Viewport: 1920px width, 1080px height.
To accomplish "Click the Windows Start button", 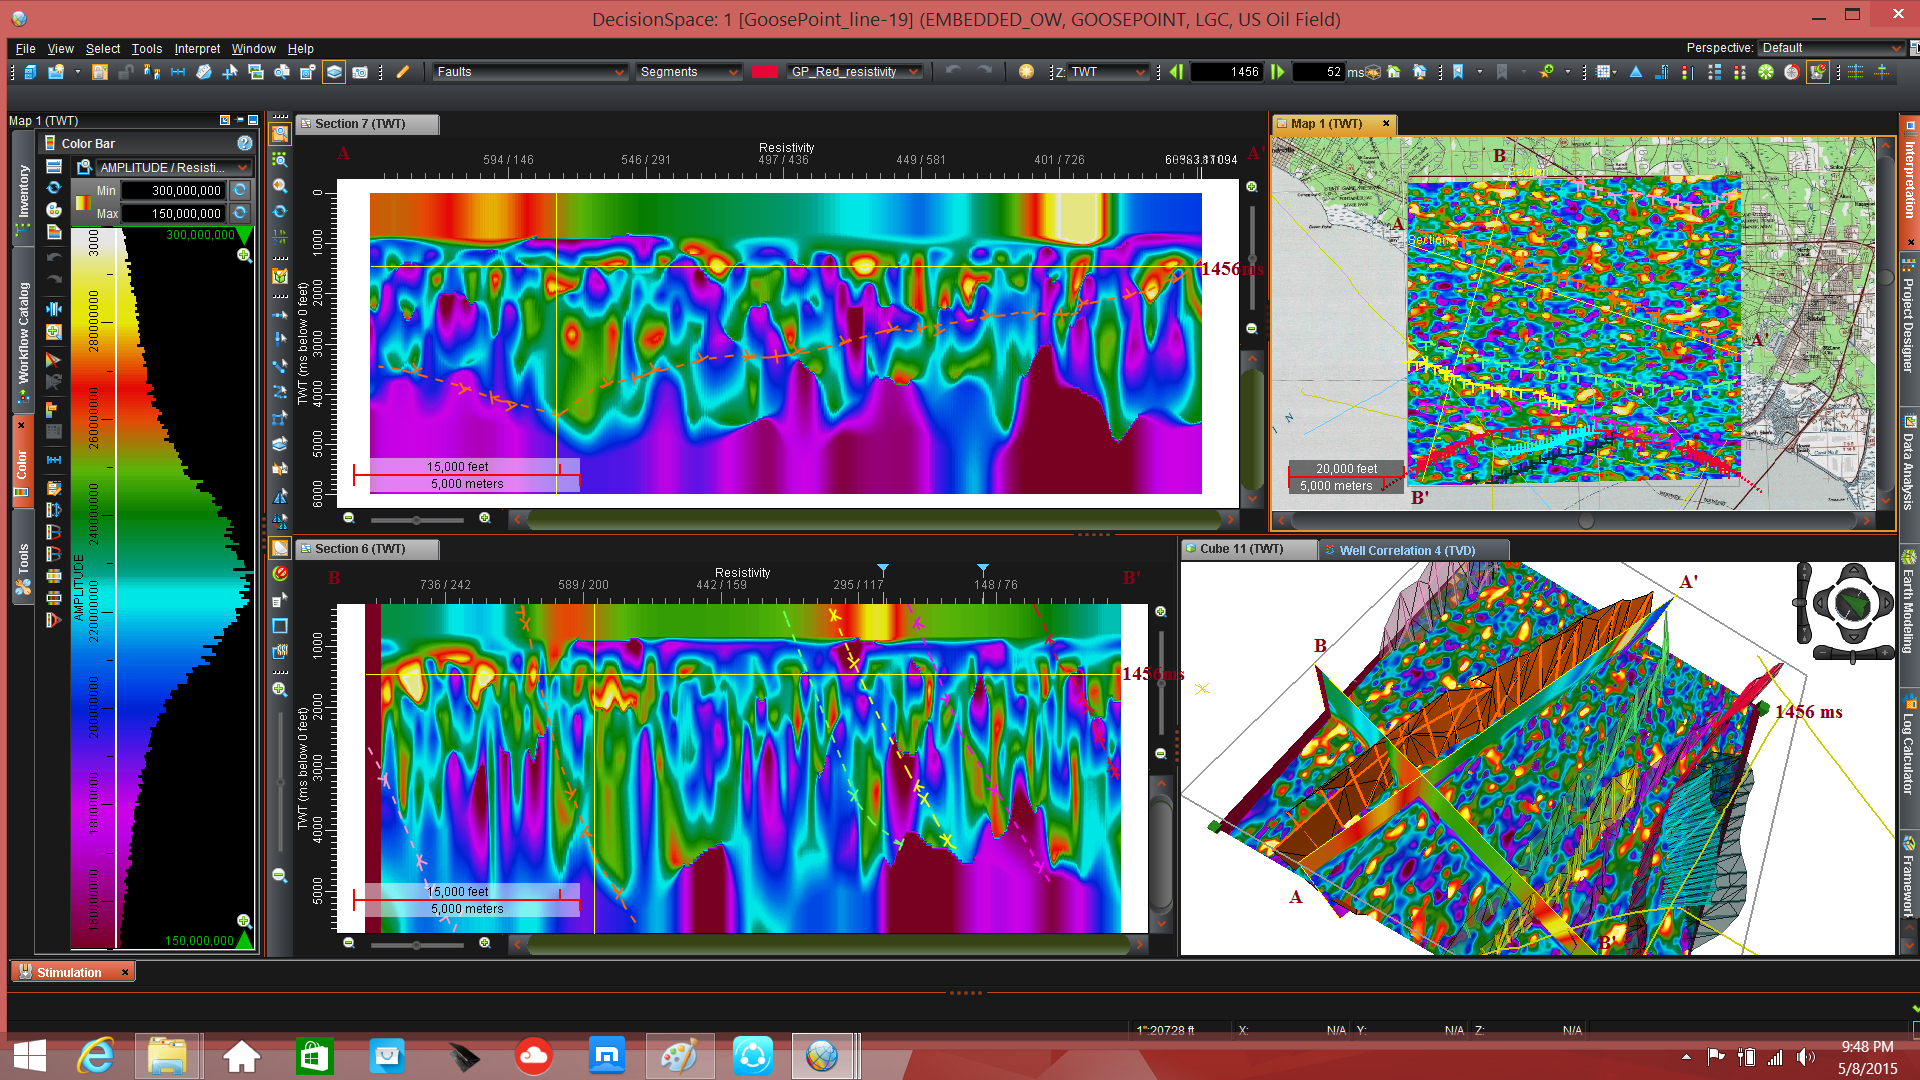I will coord(30,1056).
